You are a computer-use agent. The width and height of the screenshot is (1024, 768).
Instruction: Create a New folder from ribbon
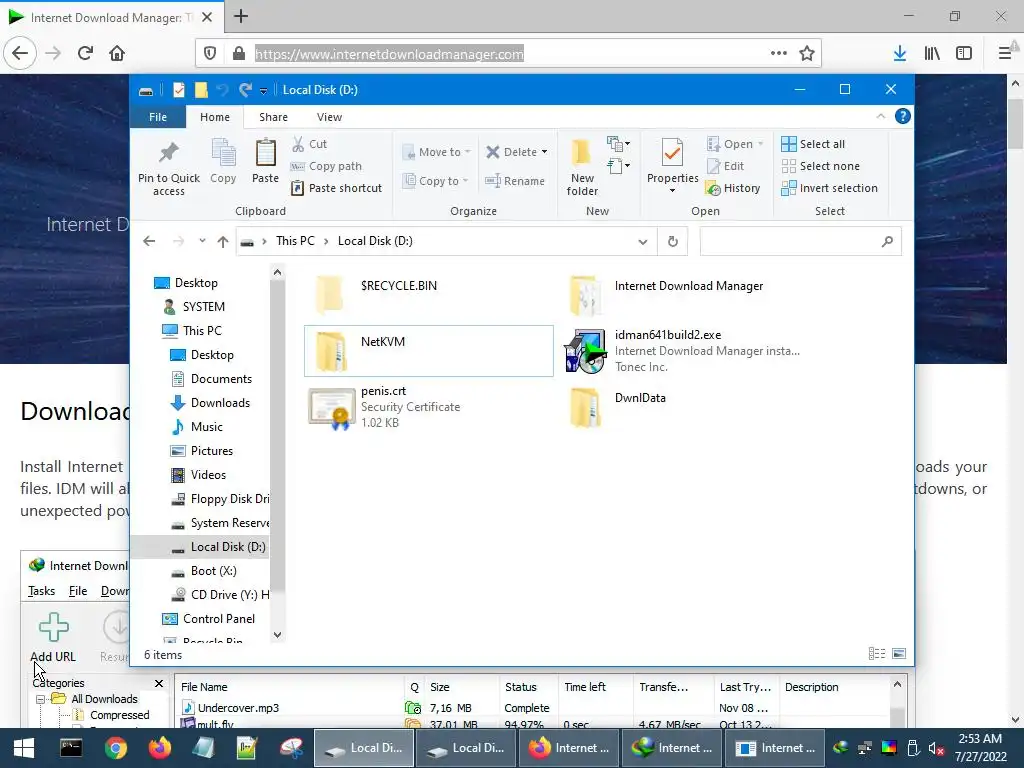582,167
